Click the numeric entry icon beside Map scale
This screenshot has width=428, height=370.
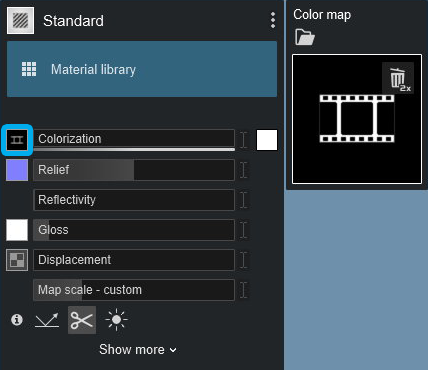pos(244,290)
